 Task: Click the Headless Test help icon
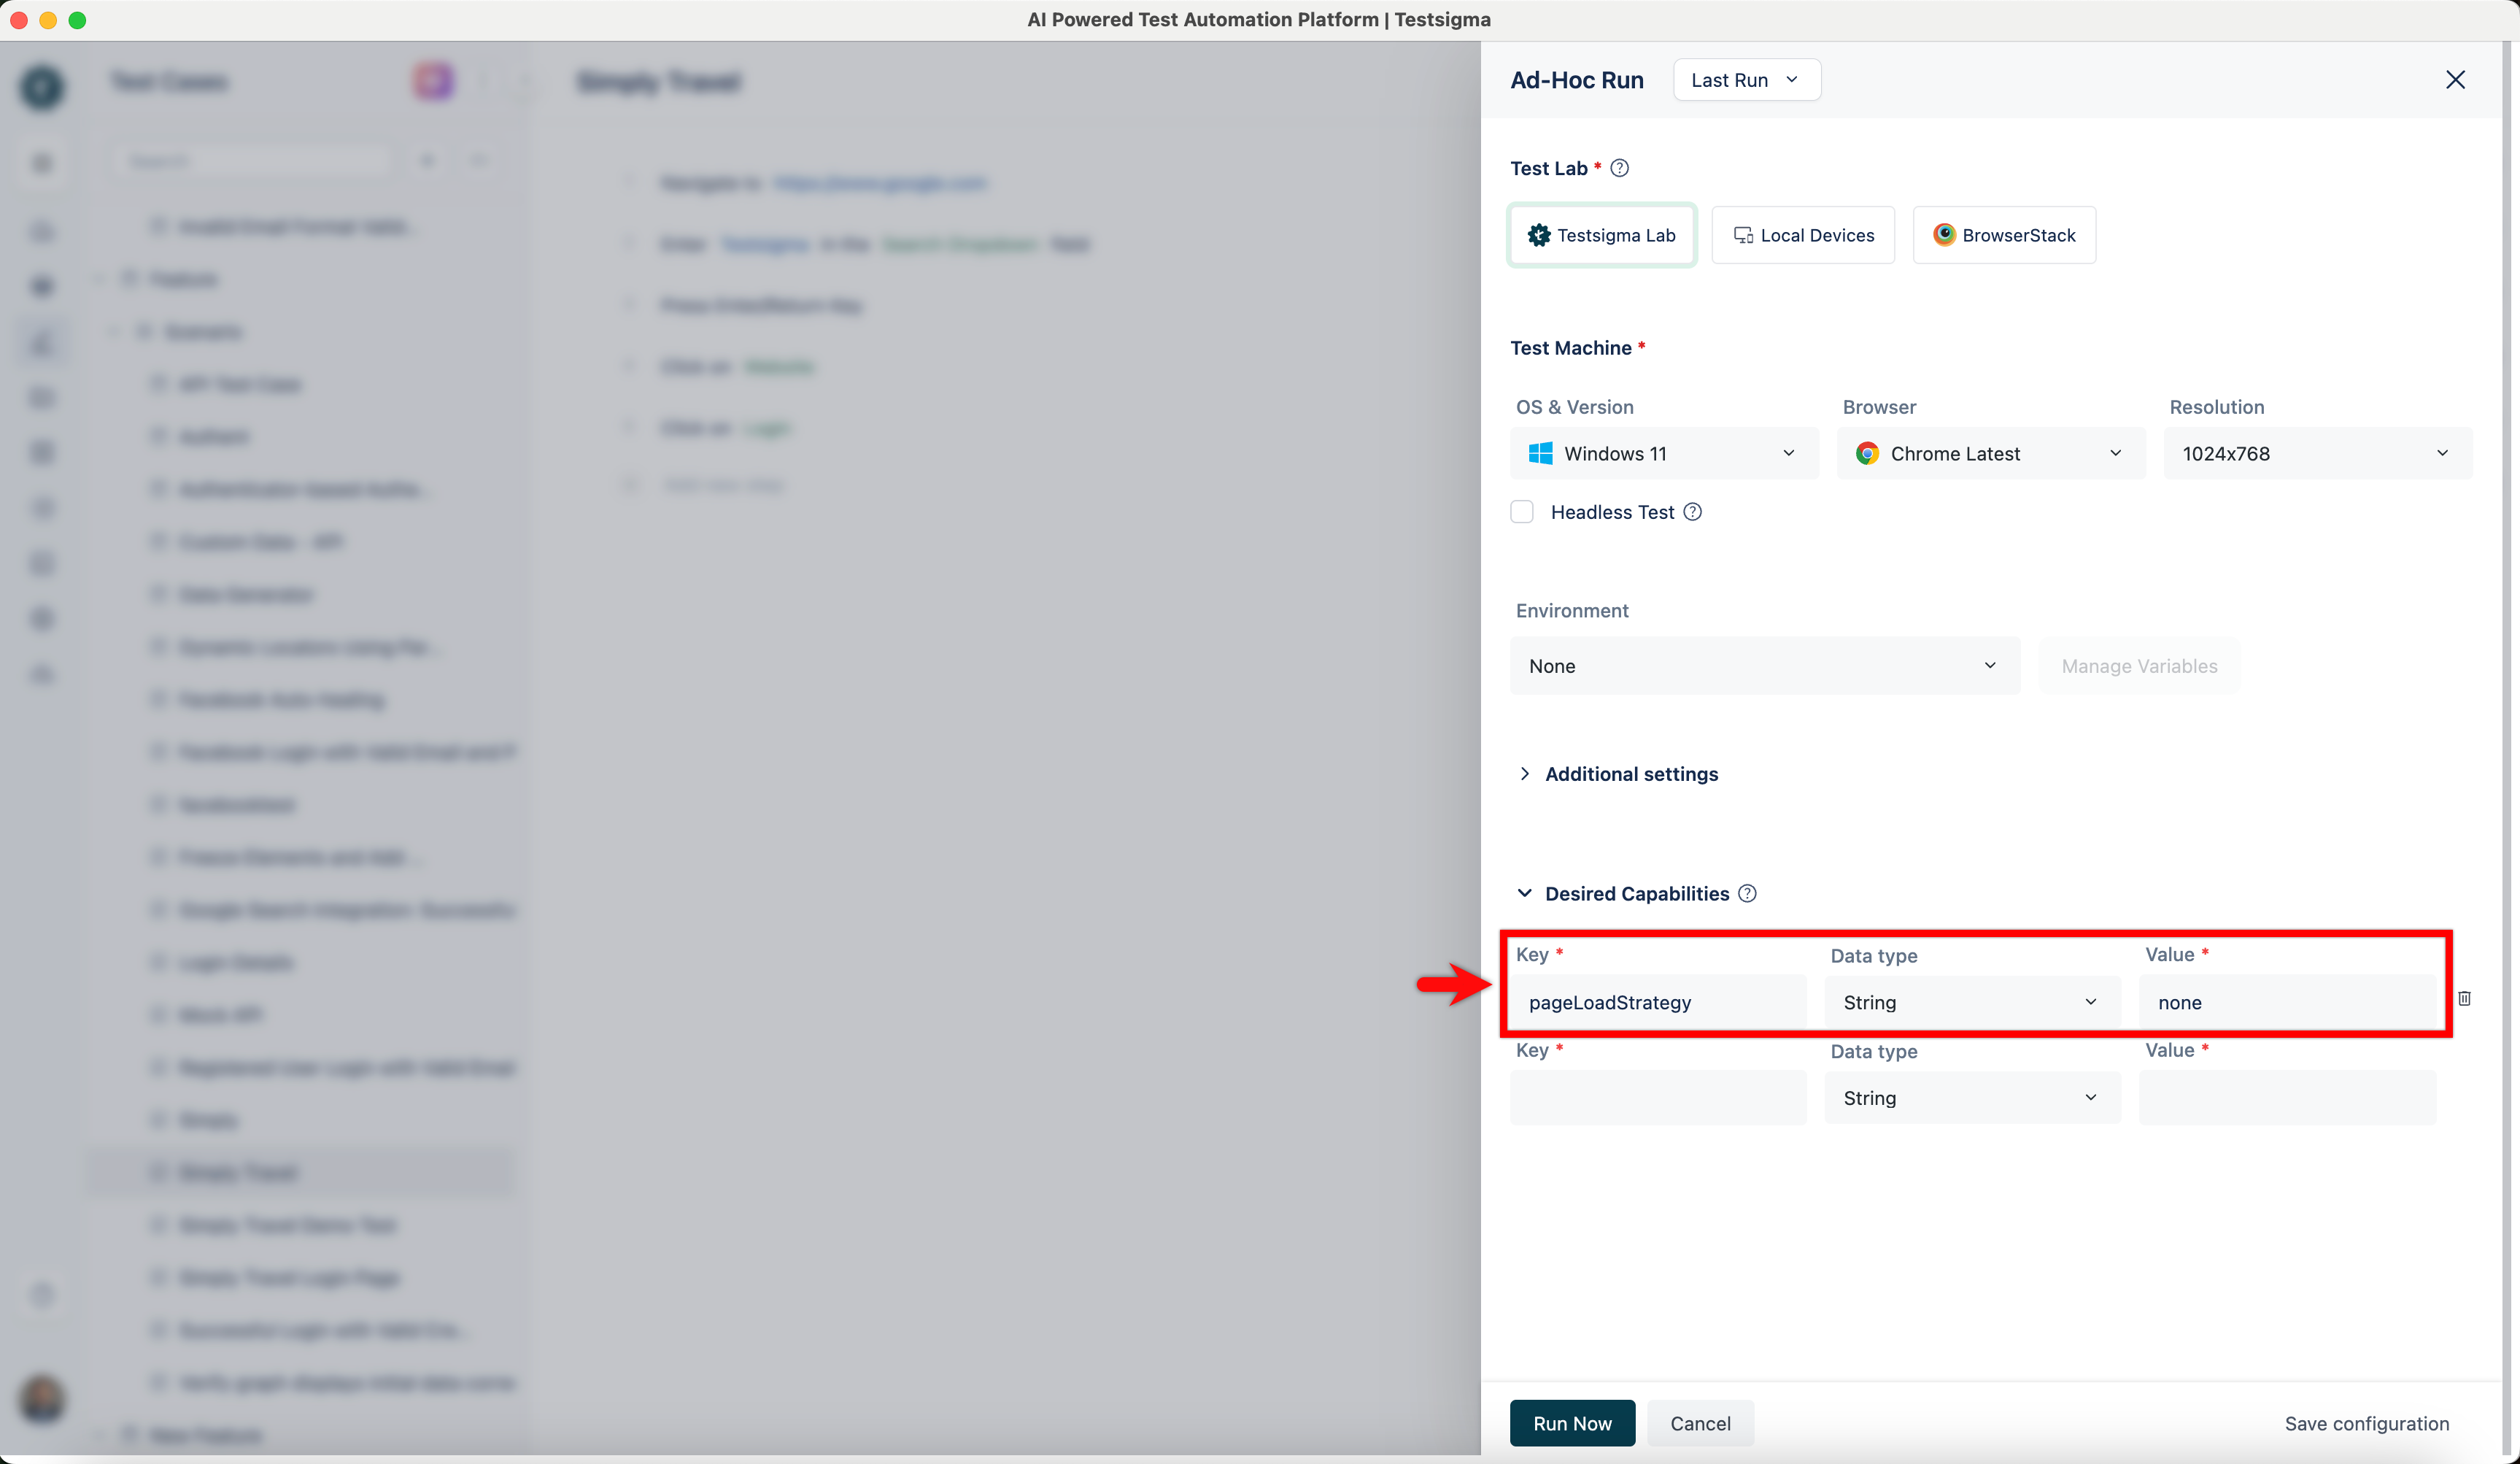tap(1692, 512)
